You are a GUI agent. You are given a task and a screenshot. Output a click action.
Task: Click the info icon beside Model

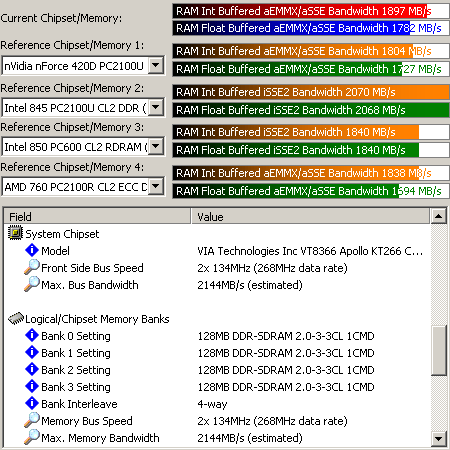point(32,250)
